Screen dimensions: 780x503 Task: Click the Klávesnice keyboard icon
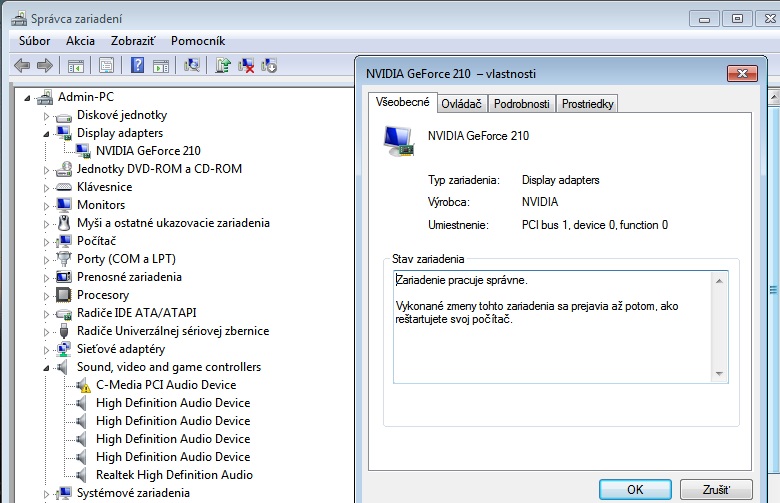click(64, 187)
